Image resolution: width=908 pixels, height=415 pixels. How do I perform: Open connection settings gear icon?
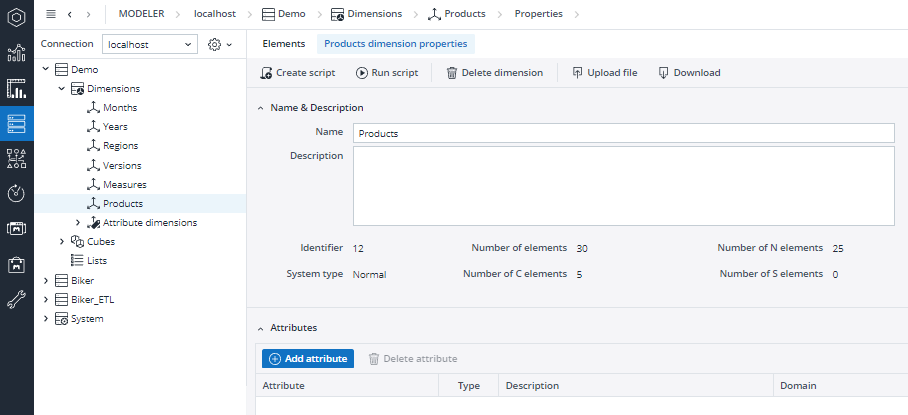220,44
